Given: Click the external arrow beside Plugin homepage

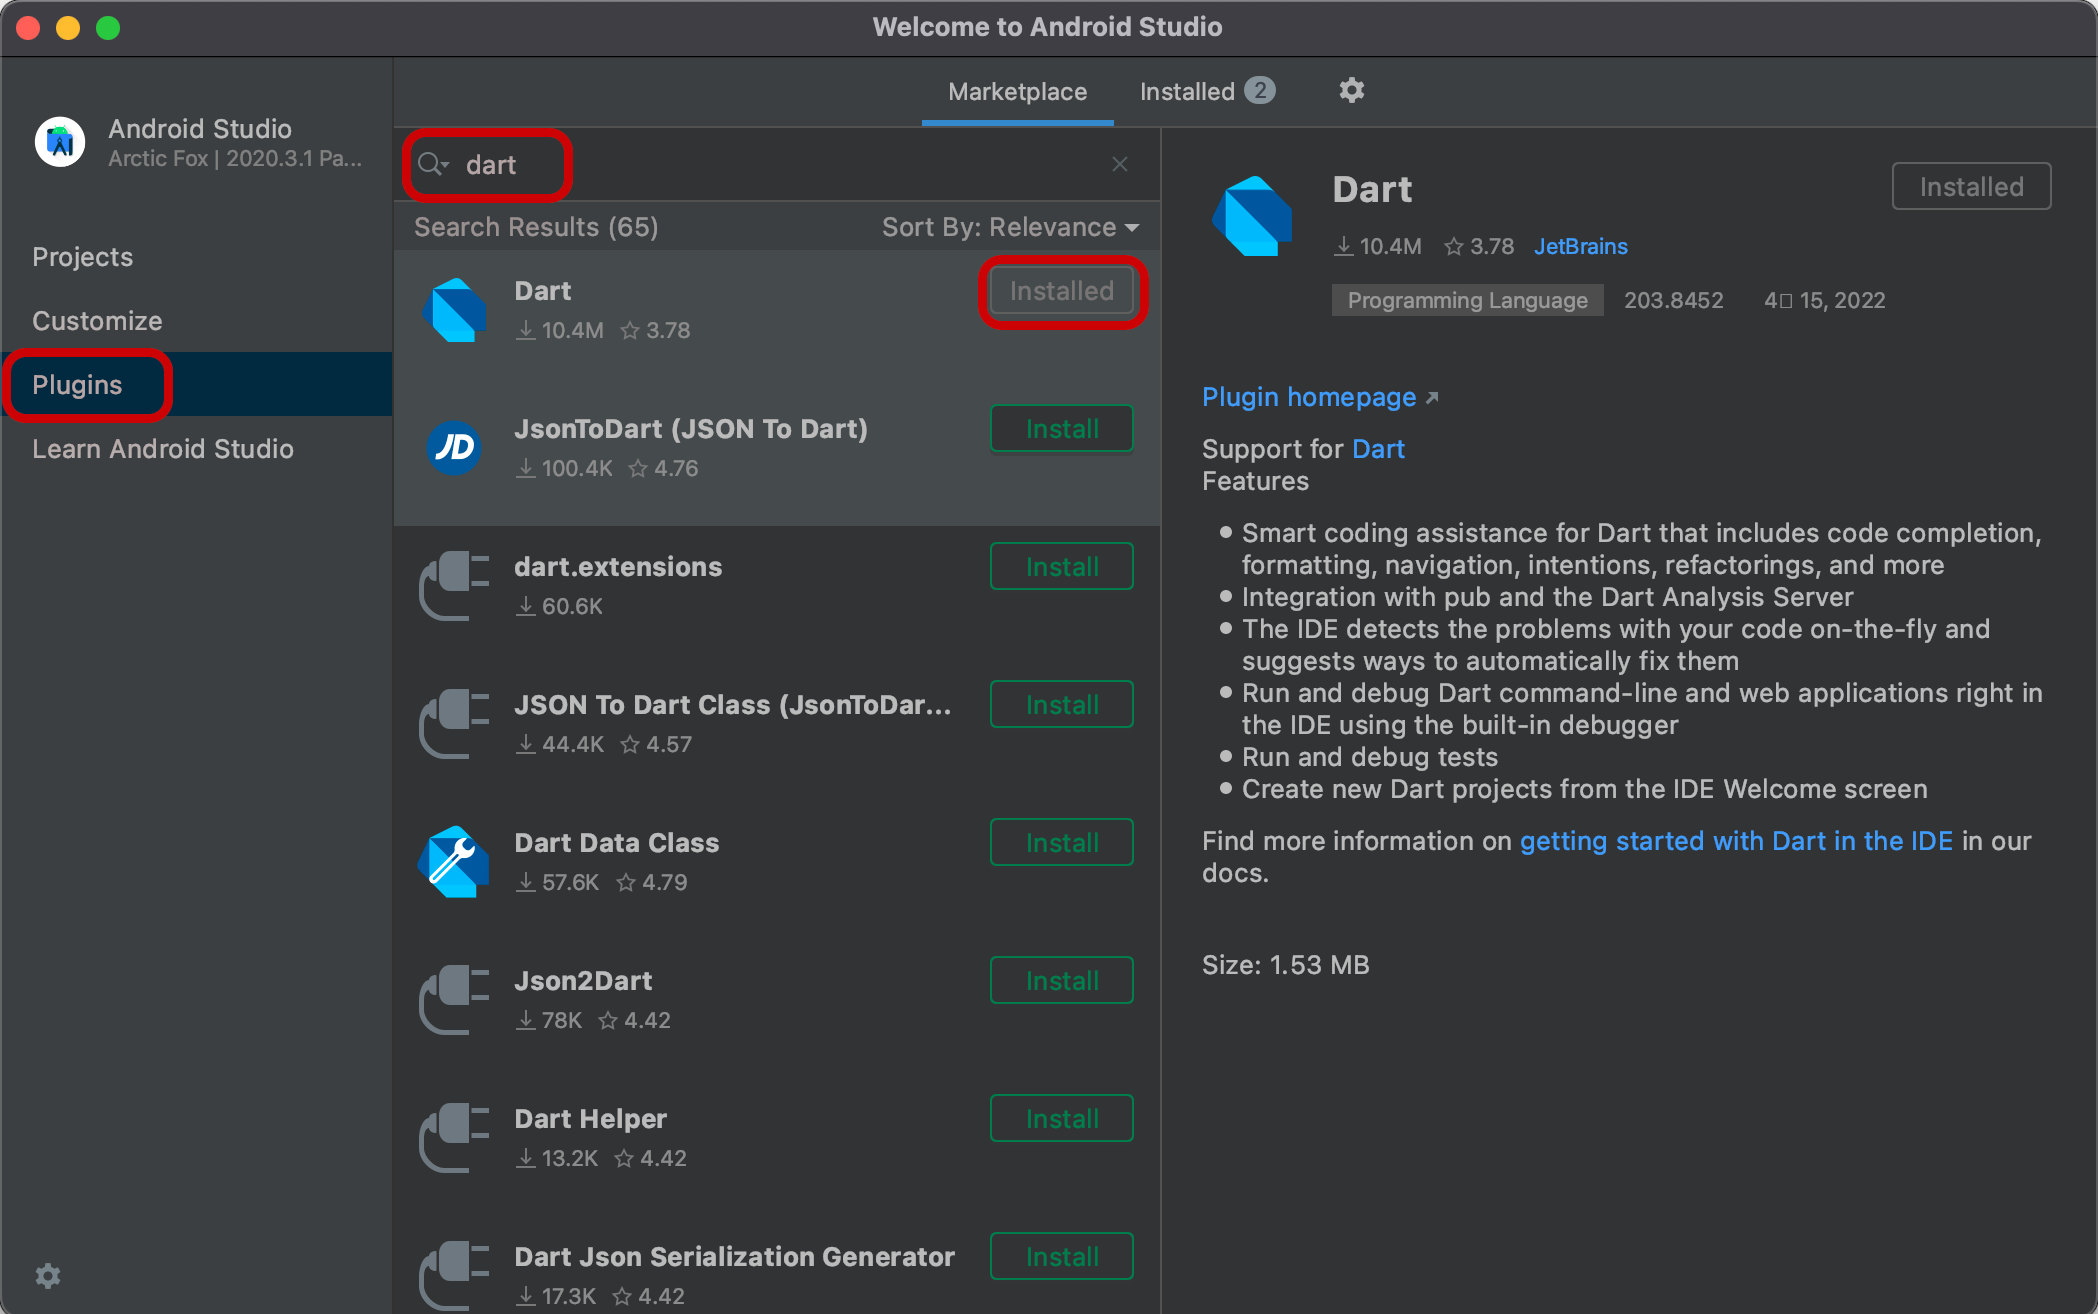Looking at the screenshot, I should pos(1432,398).
